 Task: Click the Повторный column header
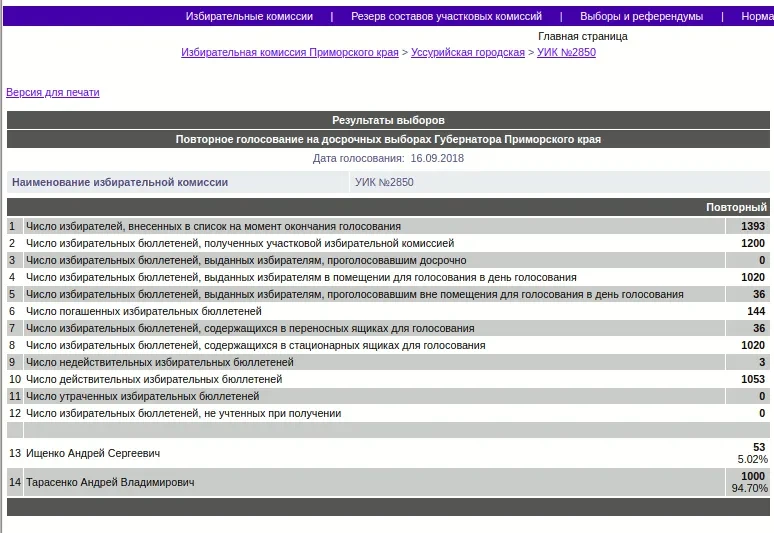736,207
